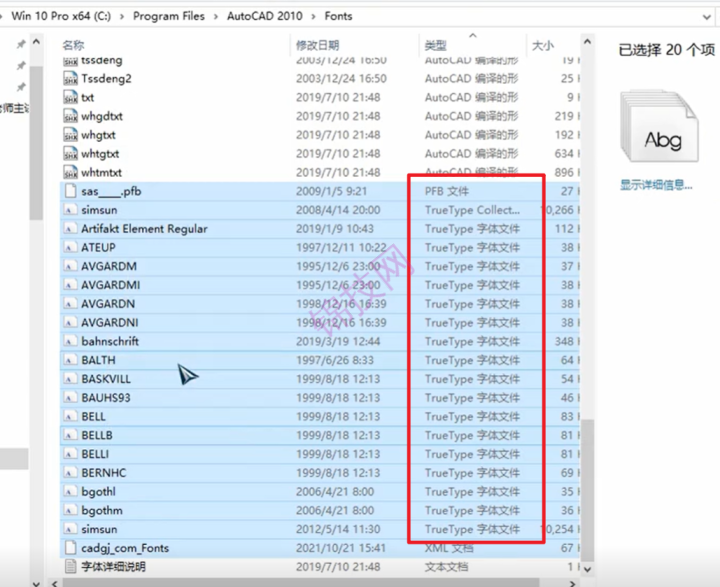Viewport: 720px width, 587px height.
Task: Click the whtgtxt SHX file icon
Action: pyautogui.click(x=70, y=154)
